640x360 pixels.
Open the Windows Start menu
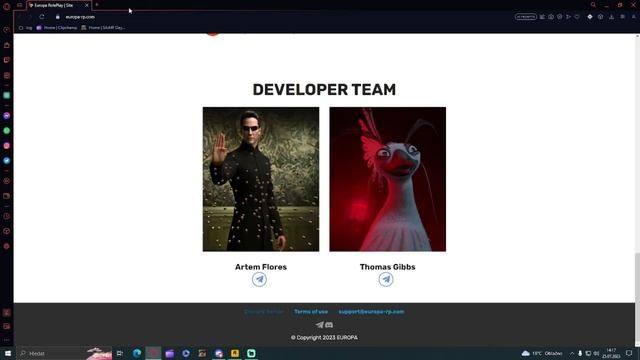tap(7, 353)
